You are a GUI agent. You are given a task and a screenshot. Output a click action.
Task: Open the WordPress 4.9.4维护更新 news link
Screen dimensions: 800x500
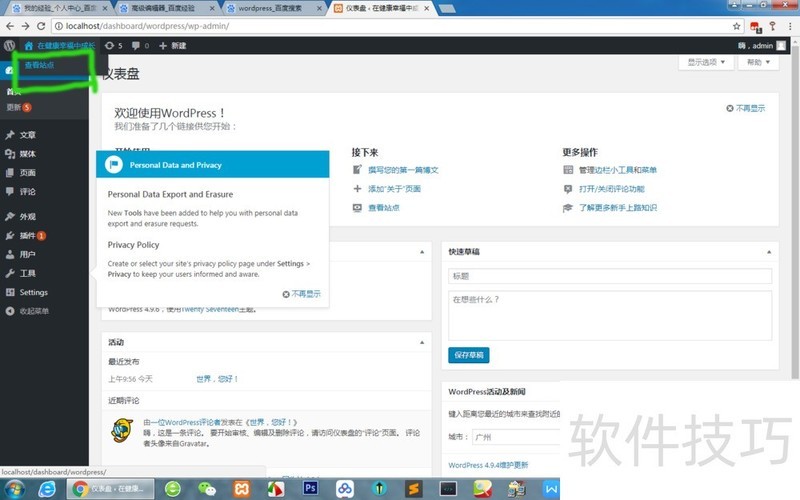pyautogui.click(x=488, y=465)
